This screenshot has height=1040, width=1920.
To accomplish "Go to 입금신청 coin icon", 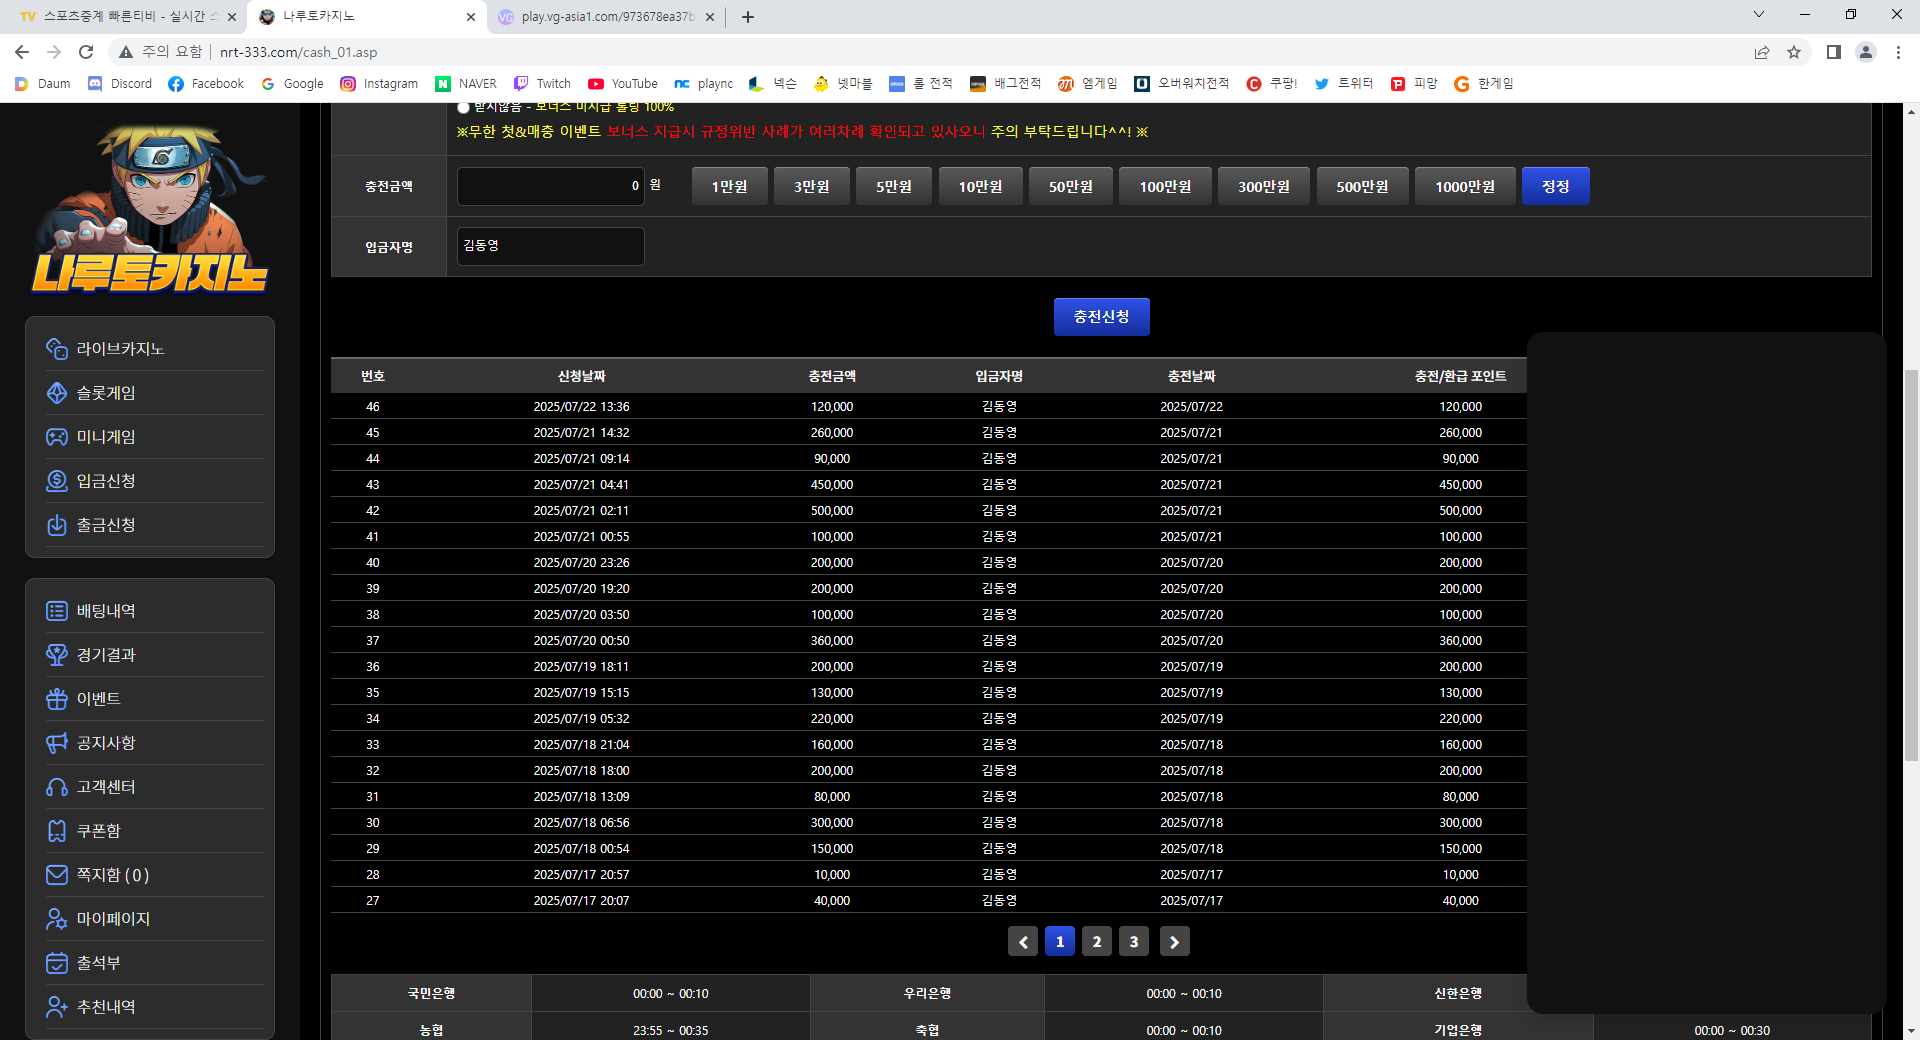I will 57,481.
